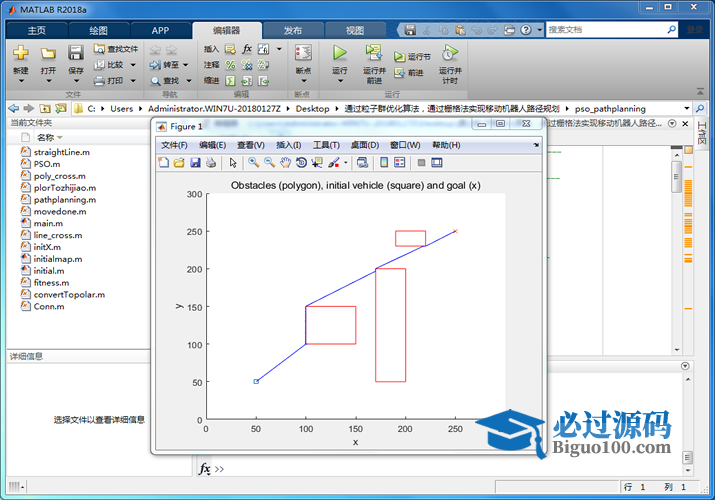This screenshot has width=715, height=500.
Task: Click Link Plot icon in Figure 1
Action: pos(363,162)
